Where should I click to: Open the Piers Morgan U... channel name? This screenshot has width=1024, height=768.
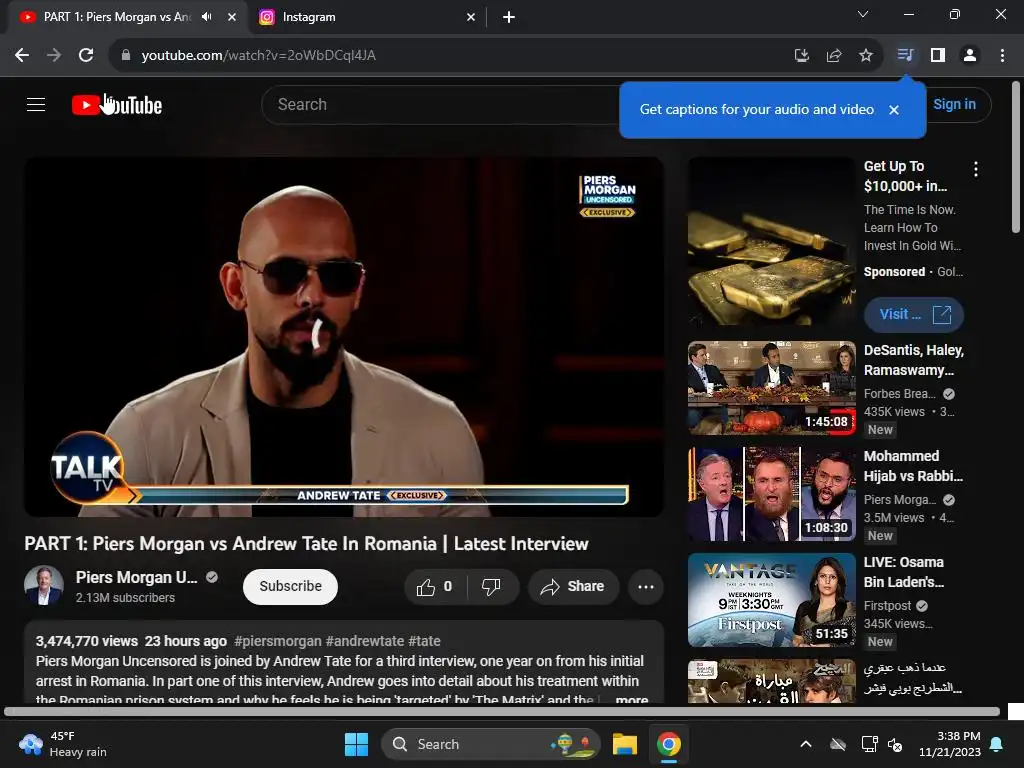(x=136, y=577)
